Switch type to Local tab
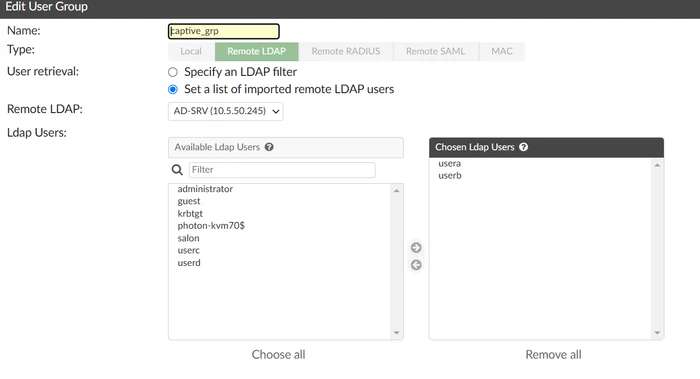 click(x=191, y=51)
